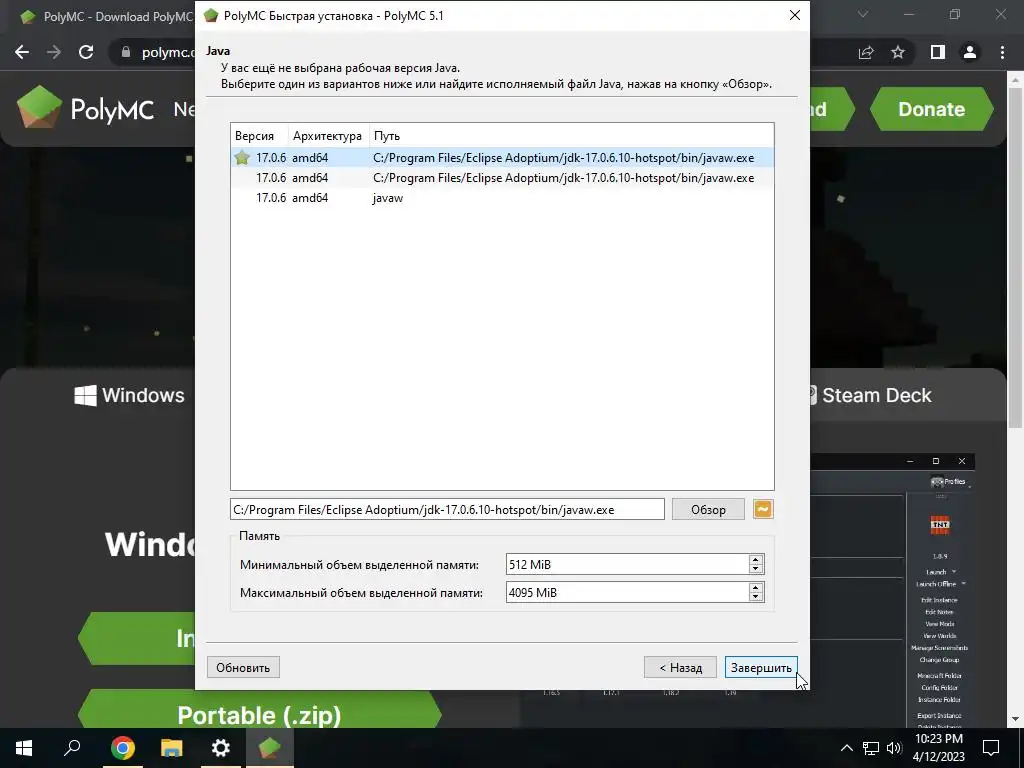The height and width of the screenshot is (768, 1024).
Task: Click the Java path input field
Action: click(447, 509)
